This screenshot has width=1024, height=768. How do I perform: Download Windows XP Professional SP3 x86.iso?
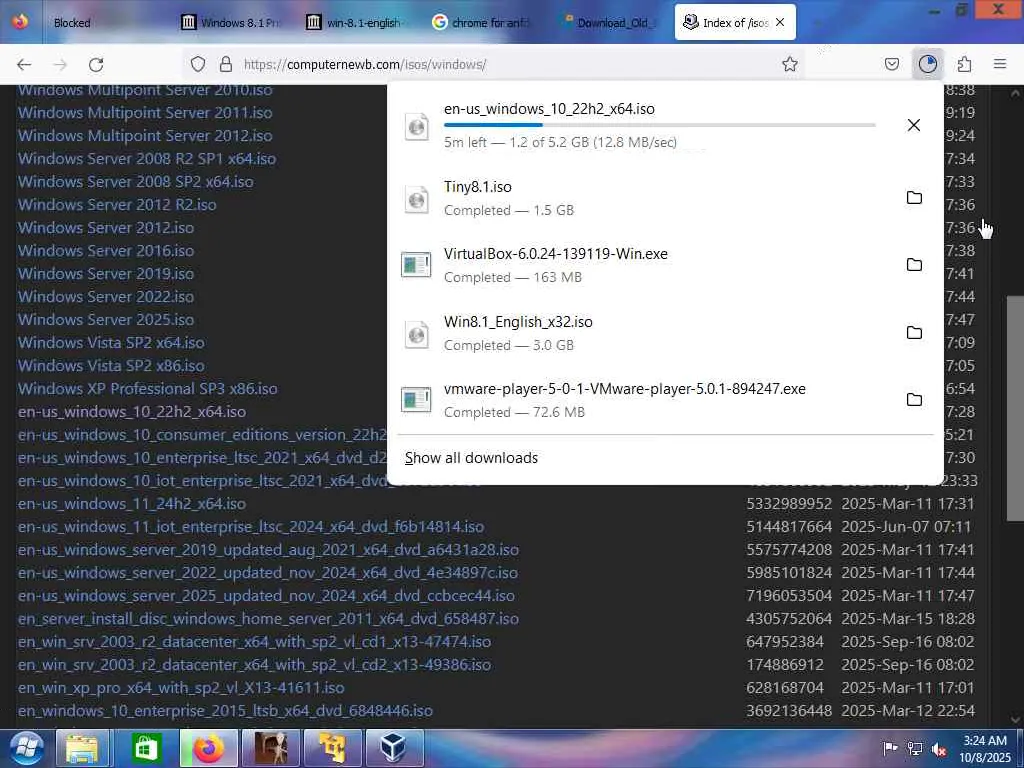(148, 389)
